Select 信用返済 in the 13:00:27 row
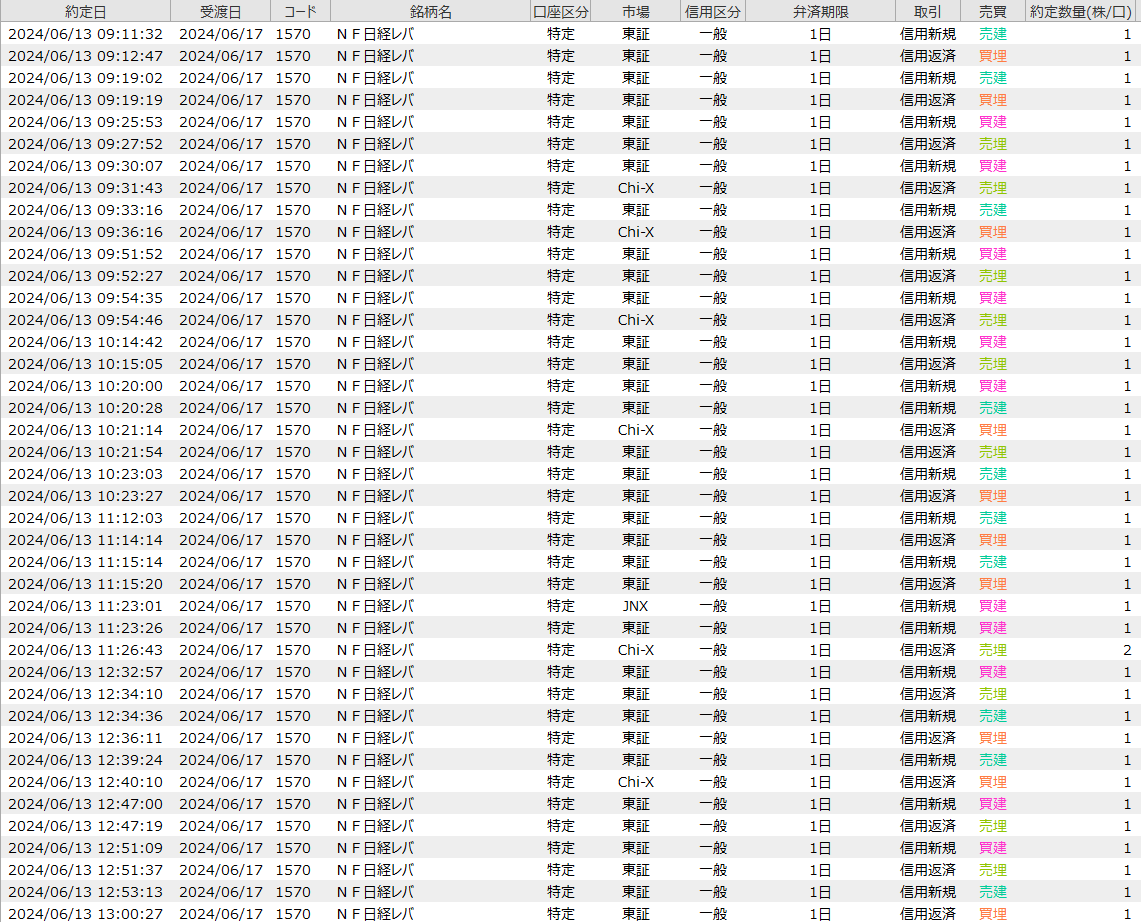This screenshot has width=1141, height=922. tap(927, 914)
